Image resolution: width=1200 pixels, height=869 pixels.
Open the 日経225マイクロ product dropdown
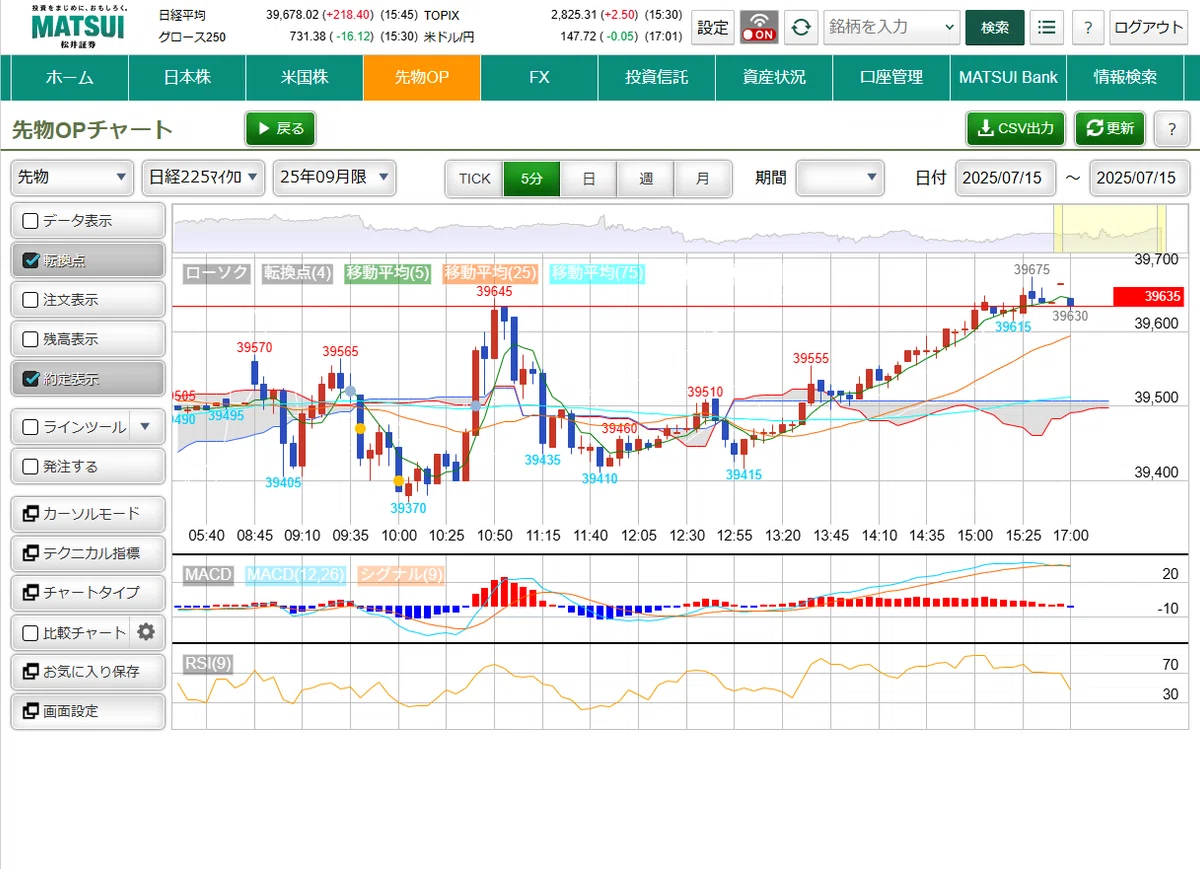[204, 177]
